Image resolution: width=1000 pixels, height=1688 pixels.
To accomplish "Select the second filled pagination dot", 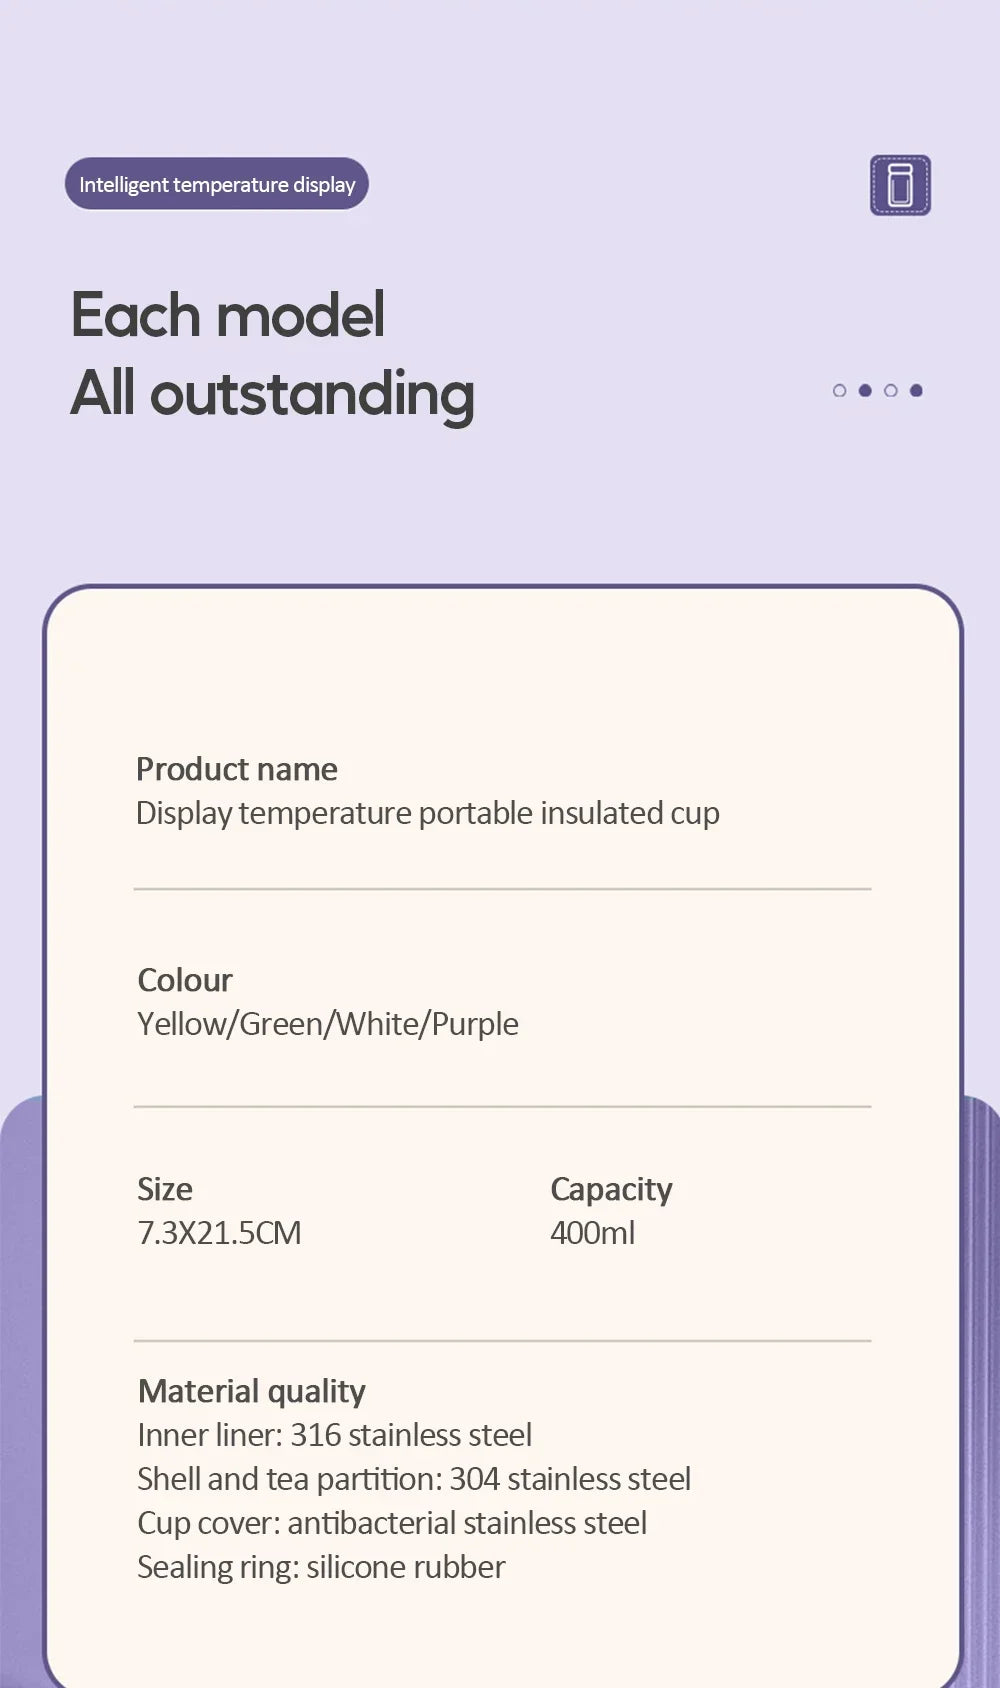I will 865,390.
